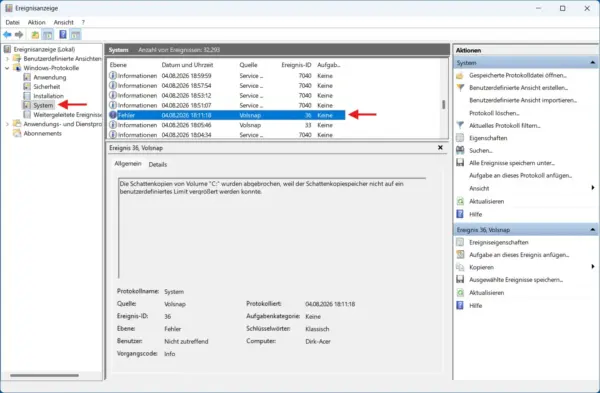Switch to the Details tab
Viewport: 600px width, 393px height.
158,165
